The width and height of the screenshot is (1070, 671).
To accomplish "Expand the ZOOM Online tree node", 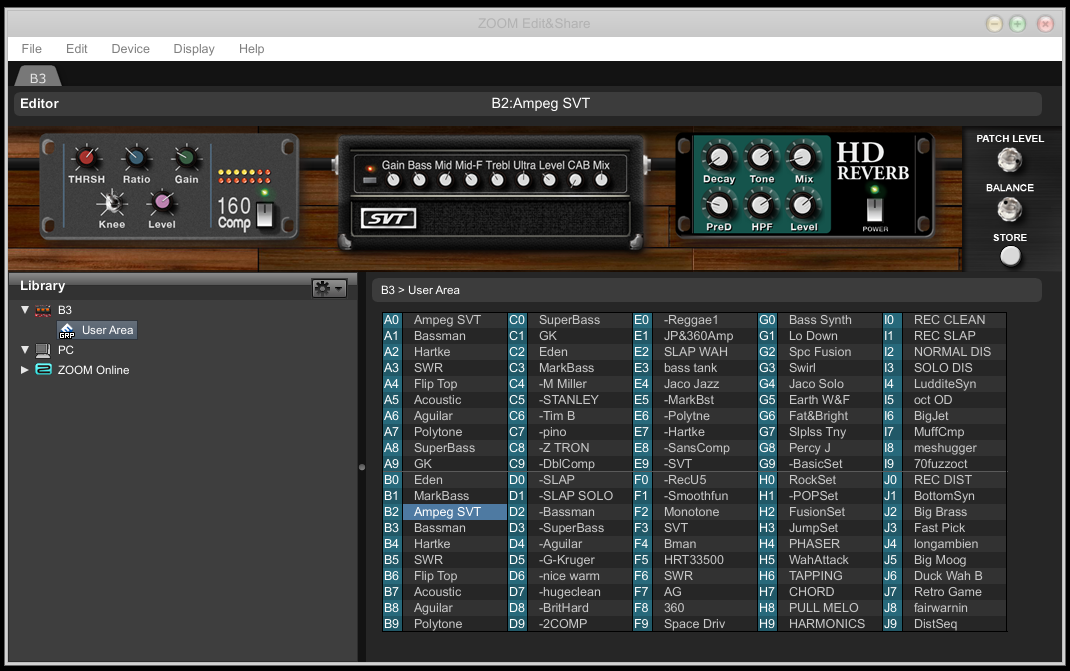I will pyautogui.click(x=25, y=370).
